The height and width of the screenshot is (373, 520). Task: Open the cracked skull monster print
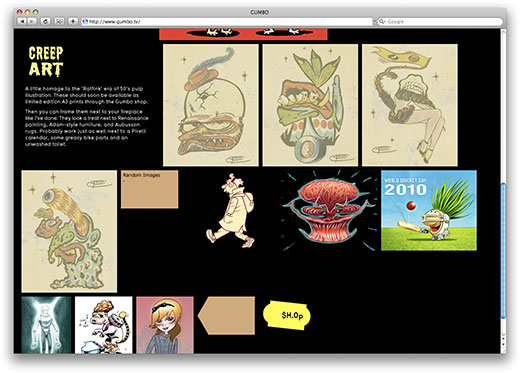(211, 105)
